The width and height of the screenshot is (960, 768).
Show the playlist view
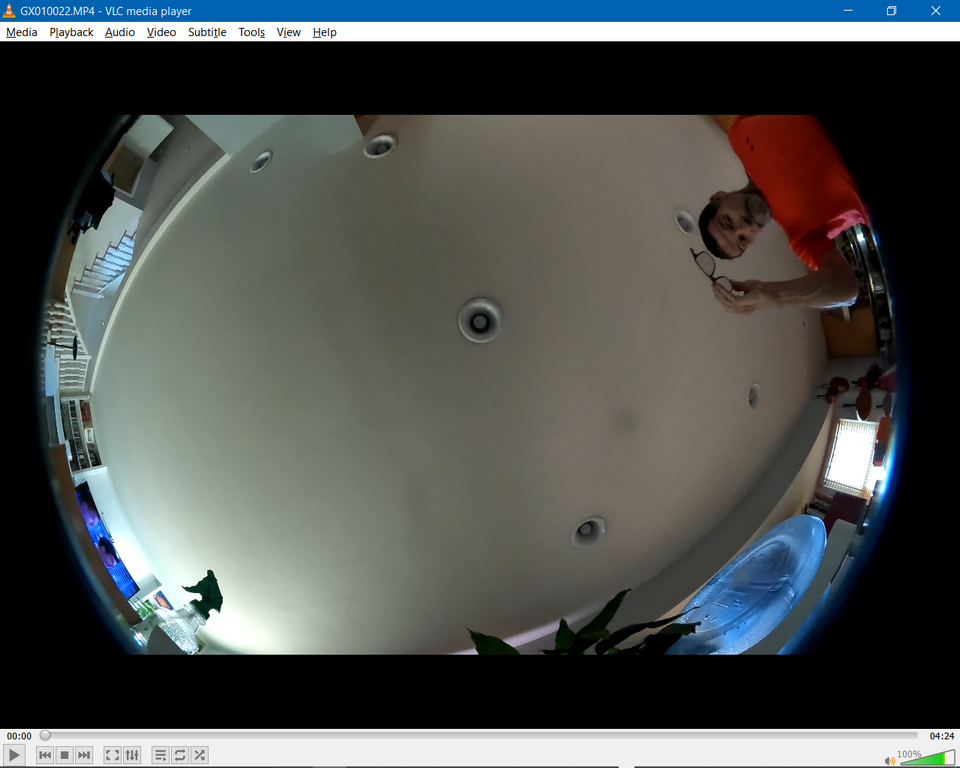[x=160, y=755]
